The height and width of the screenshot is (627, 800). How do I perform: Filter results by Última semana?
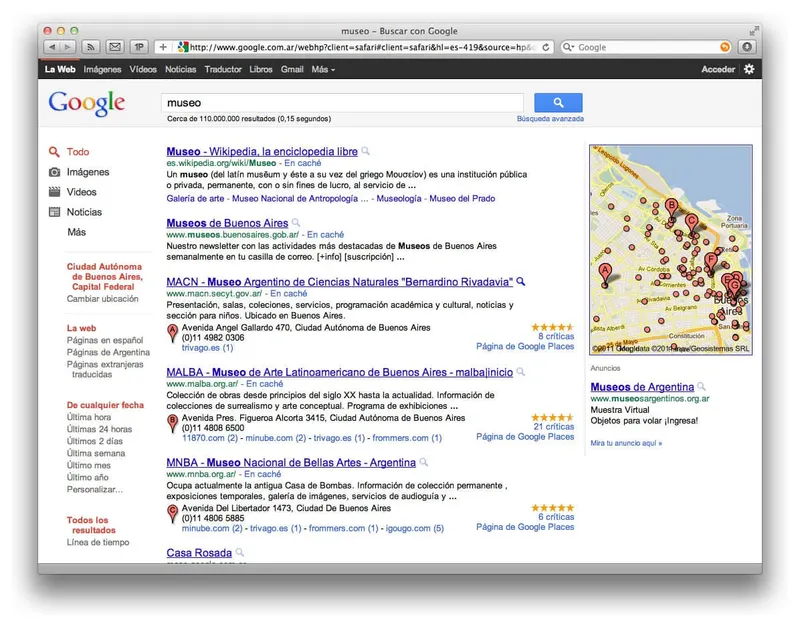(95, 453)
